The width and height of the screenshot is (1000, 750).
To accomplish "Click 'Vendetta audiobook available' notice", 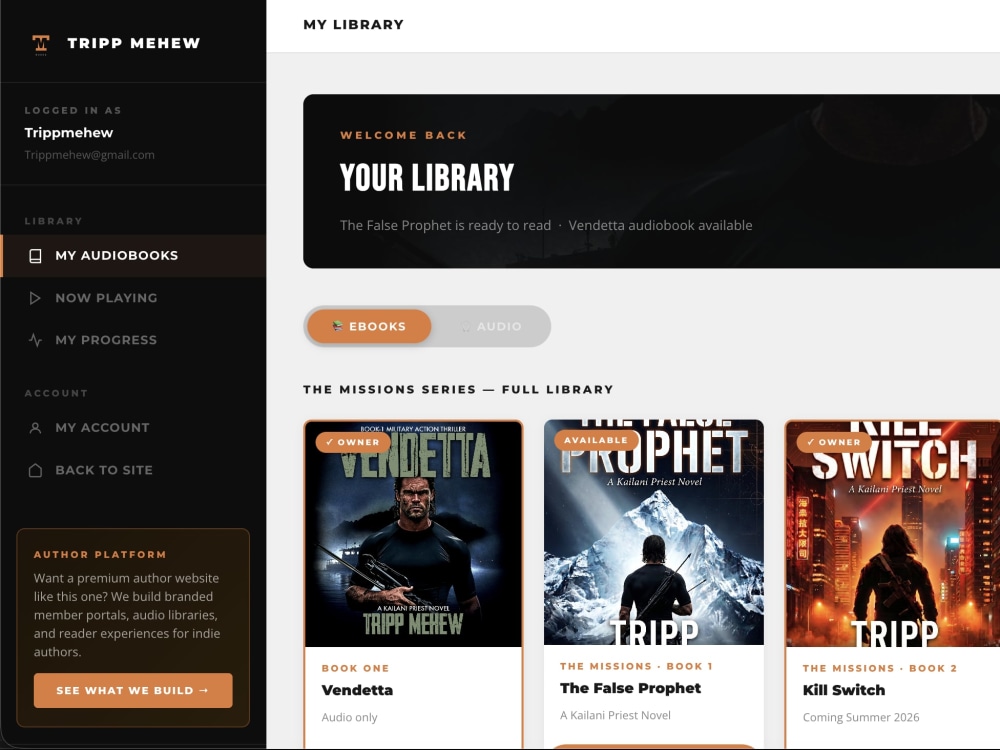I will click(660, 225).
